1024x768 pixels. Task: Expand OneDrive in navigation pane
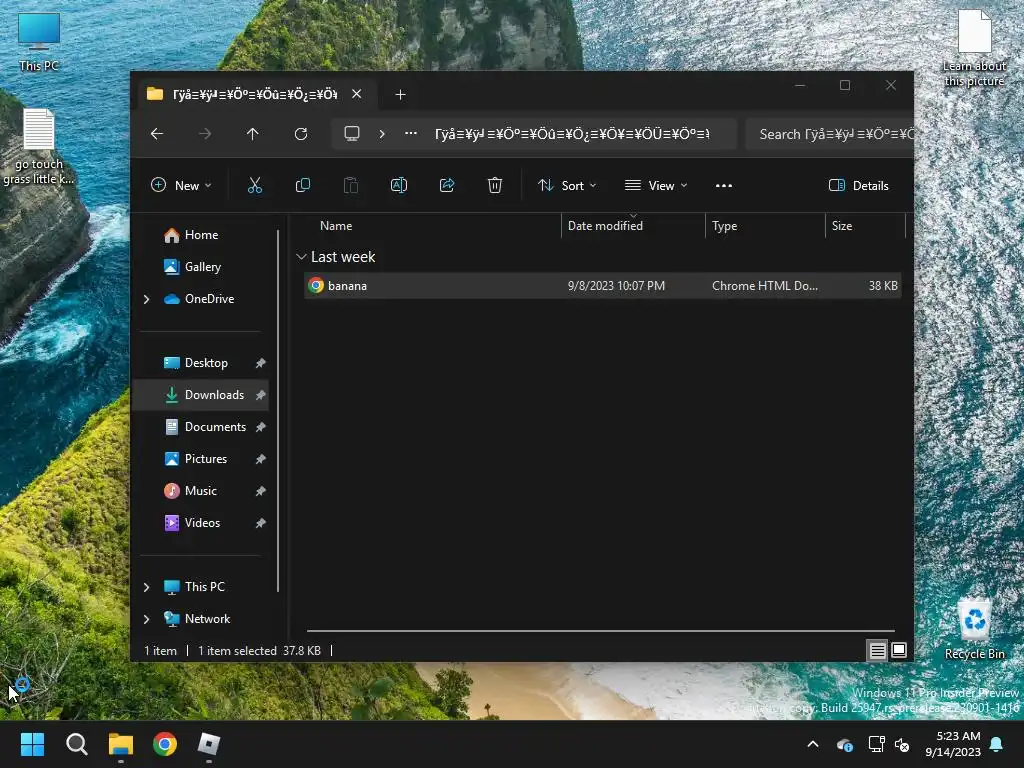click(146, 299)
